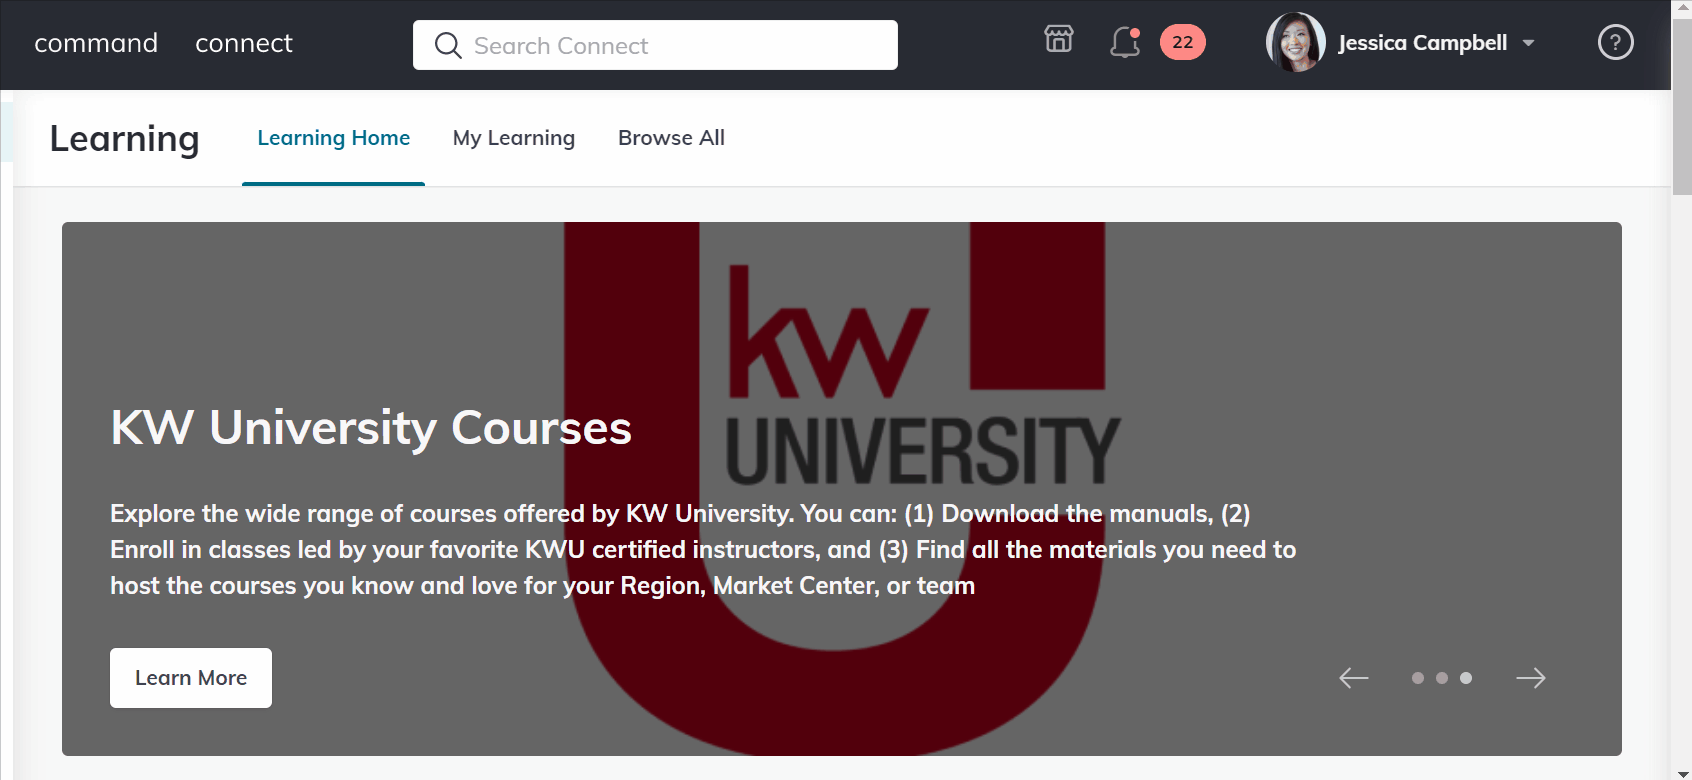
Task: Click the page vertical scrollbar thumb
Action: click(1682, 105)
